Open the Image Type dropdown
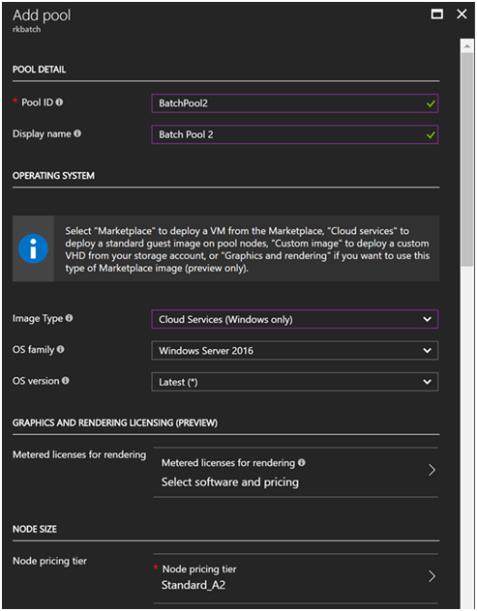Viewport: 477px width, 611px height. point(295,319)
